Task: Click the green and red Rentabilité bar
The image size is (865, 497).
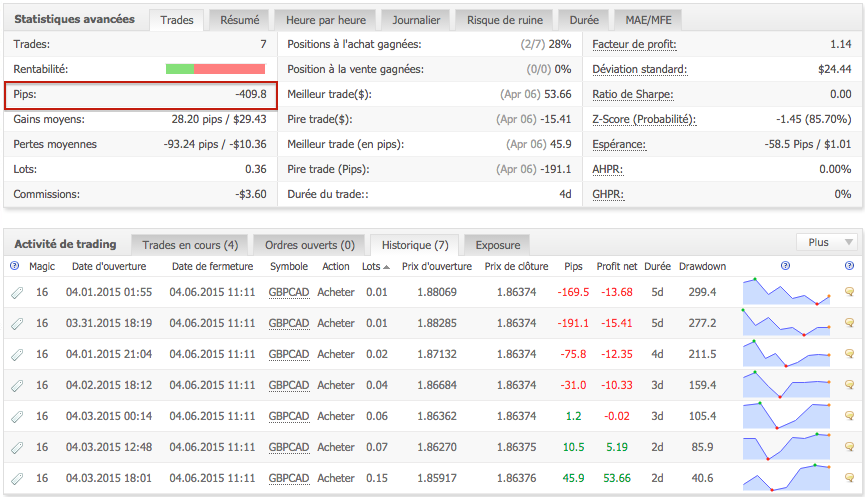Action: coord(215,69)
